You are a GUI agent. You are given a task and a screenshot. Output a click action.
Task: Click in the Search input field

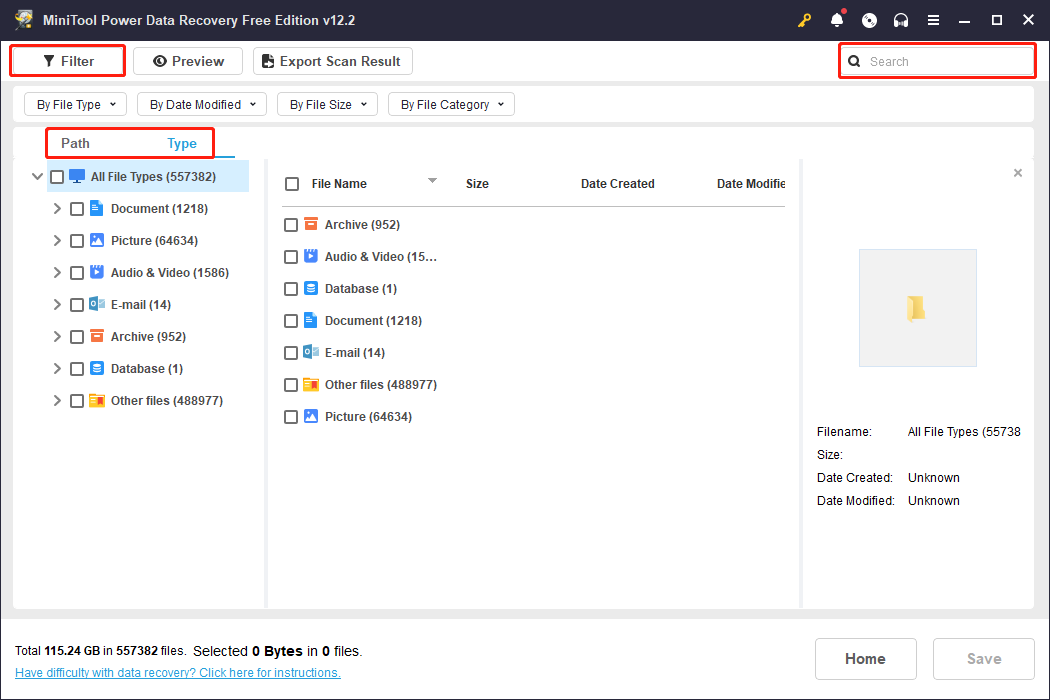click(938, 62)
